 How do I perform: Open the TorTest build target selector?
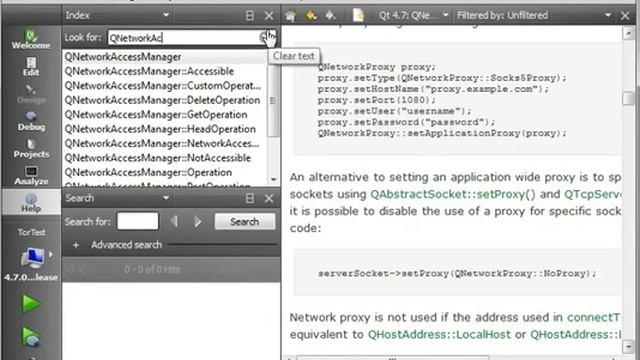click(x=32, y=255)
